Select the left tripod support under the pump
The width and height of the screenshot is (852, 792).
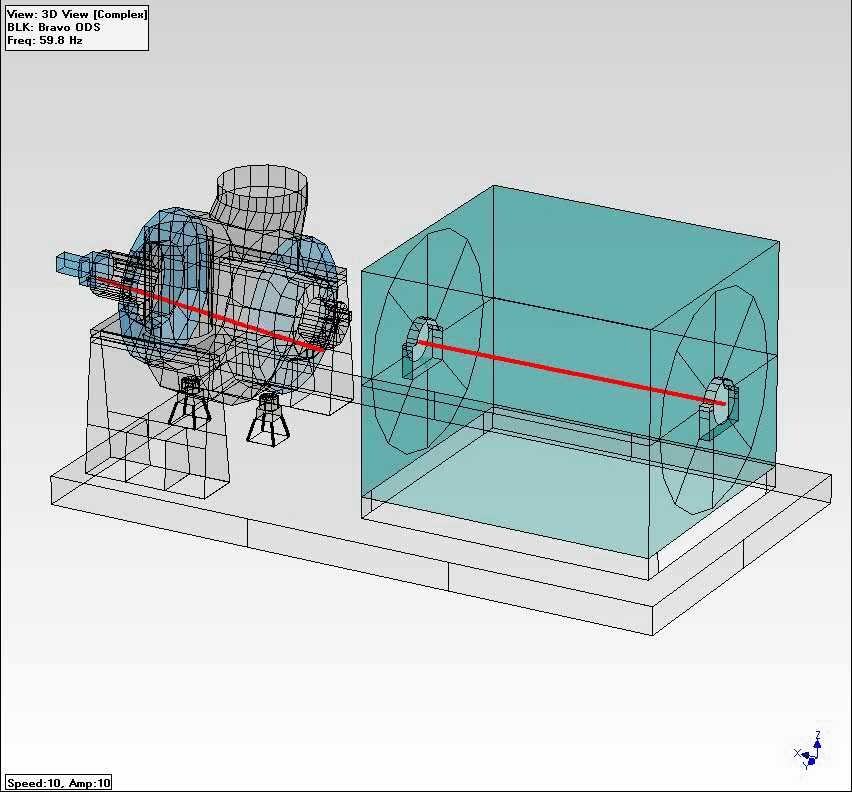point(189,402)
